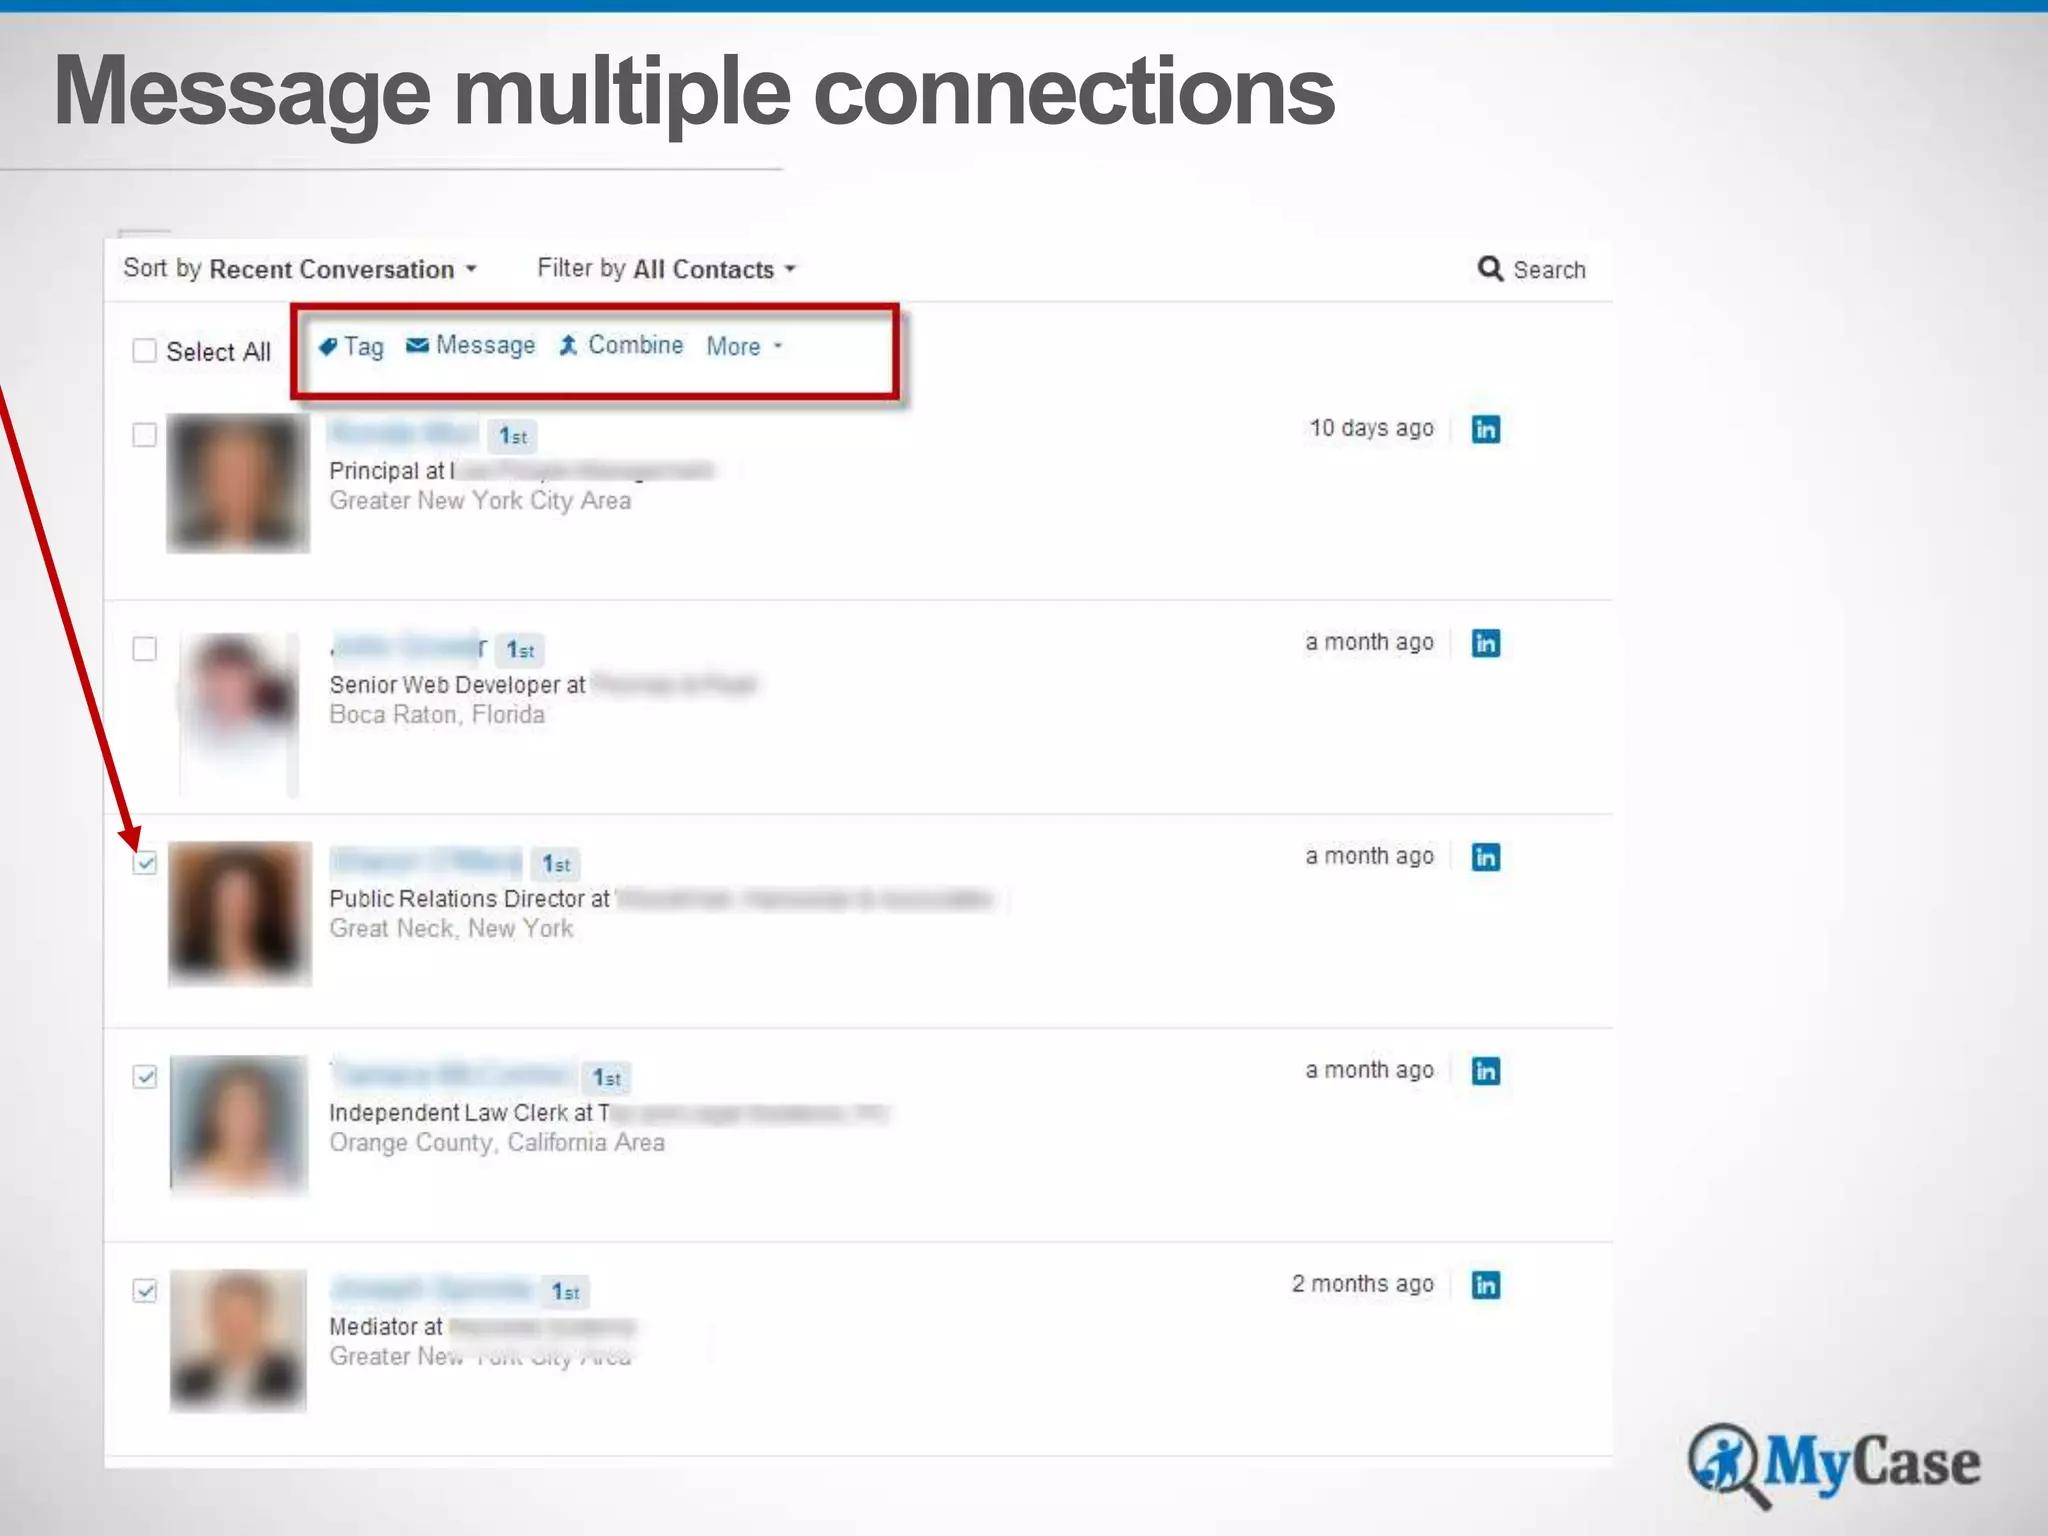Screen dimensions: 2048x1536
Task: Click the 1st badge of Principal contact
Action: 513,436
